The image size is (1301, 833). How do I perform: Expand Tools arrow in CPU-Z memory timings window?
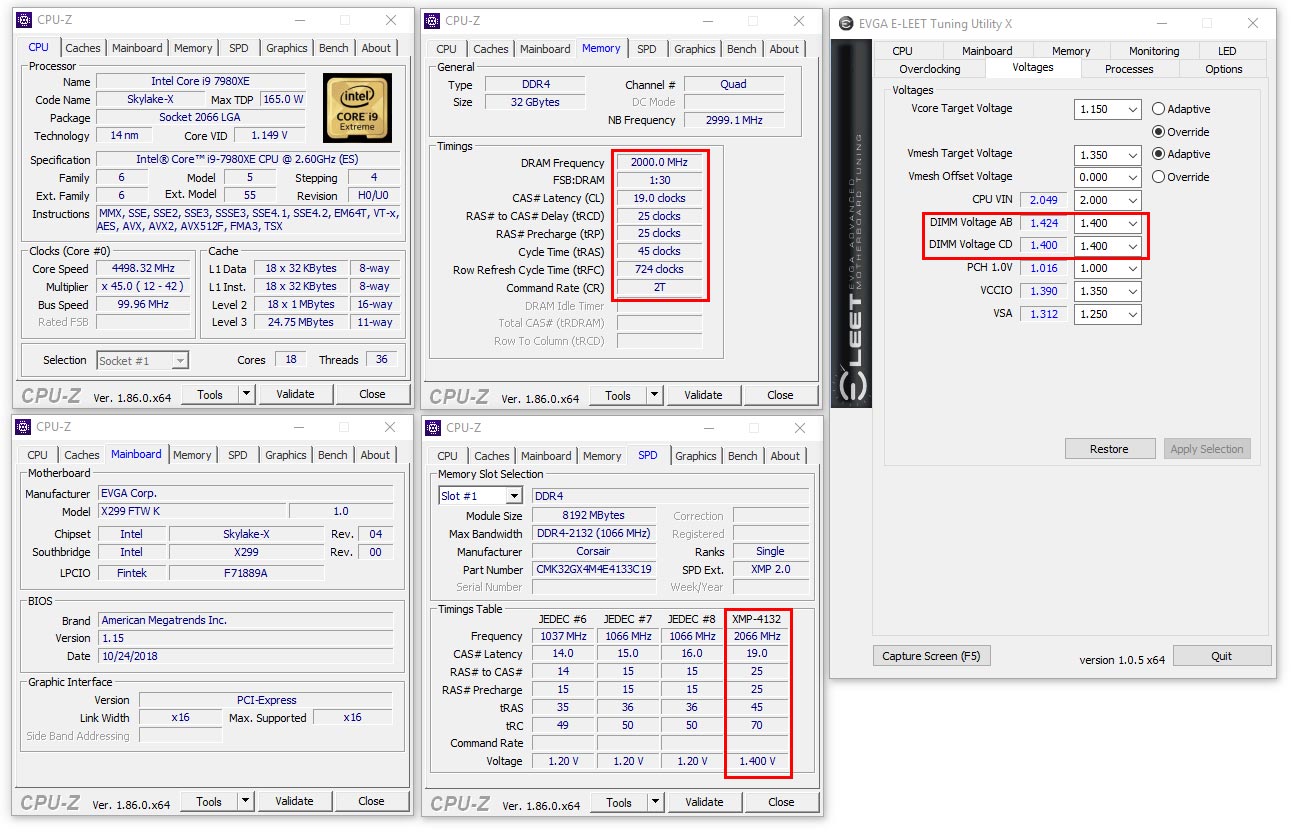tap(654, 395)
